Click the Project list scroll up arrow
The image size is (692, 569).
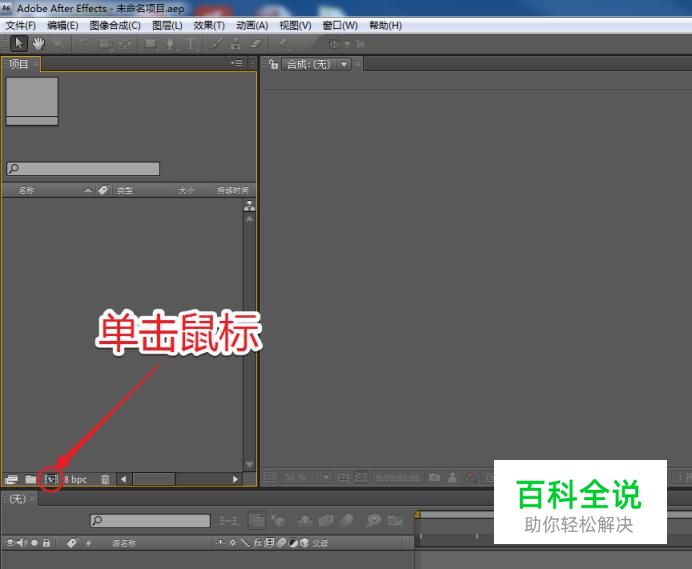249,219
